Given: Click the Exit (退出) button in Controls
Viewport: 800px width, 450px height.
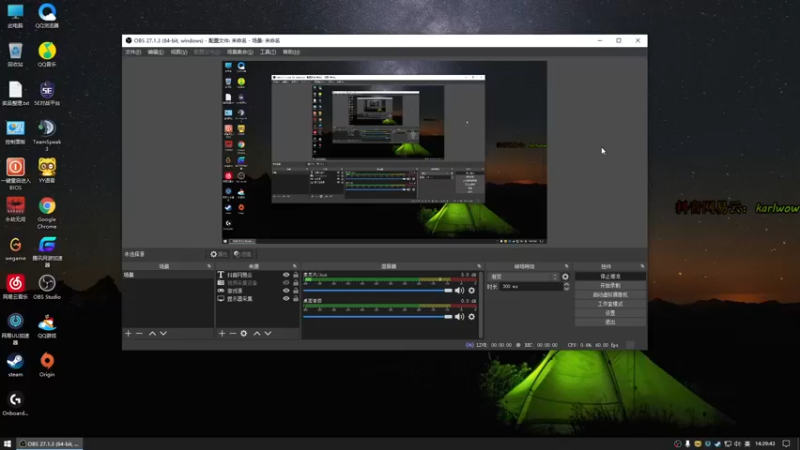Looking at the screenshot, I should [610, 322].
